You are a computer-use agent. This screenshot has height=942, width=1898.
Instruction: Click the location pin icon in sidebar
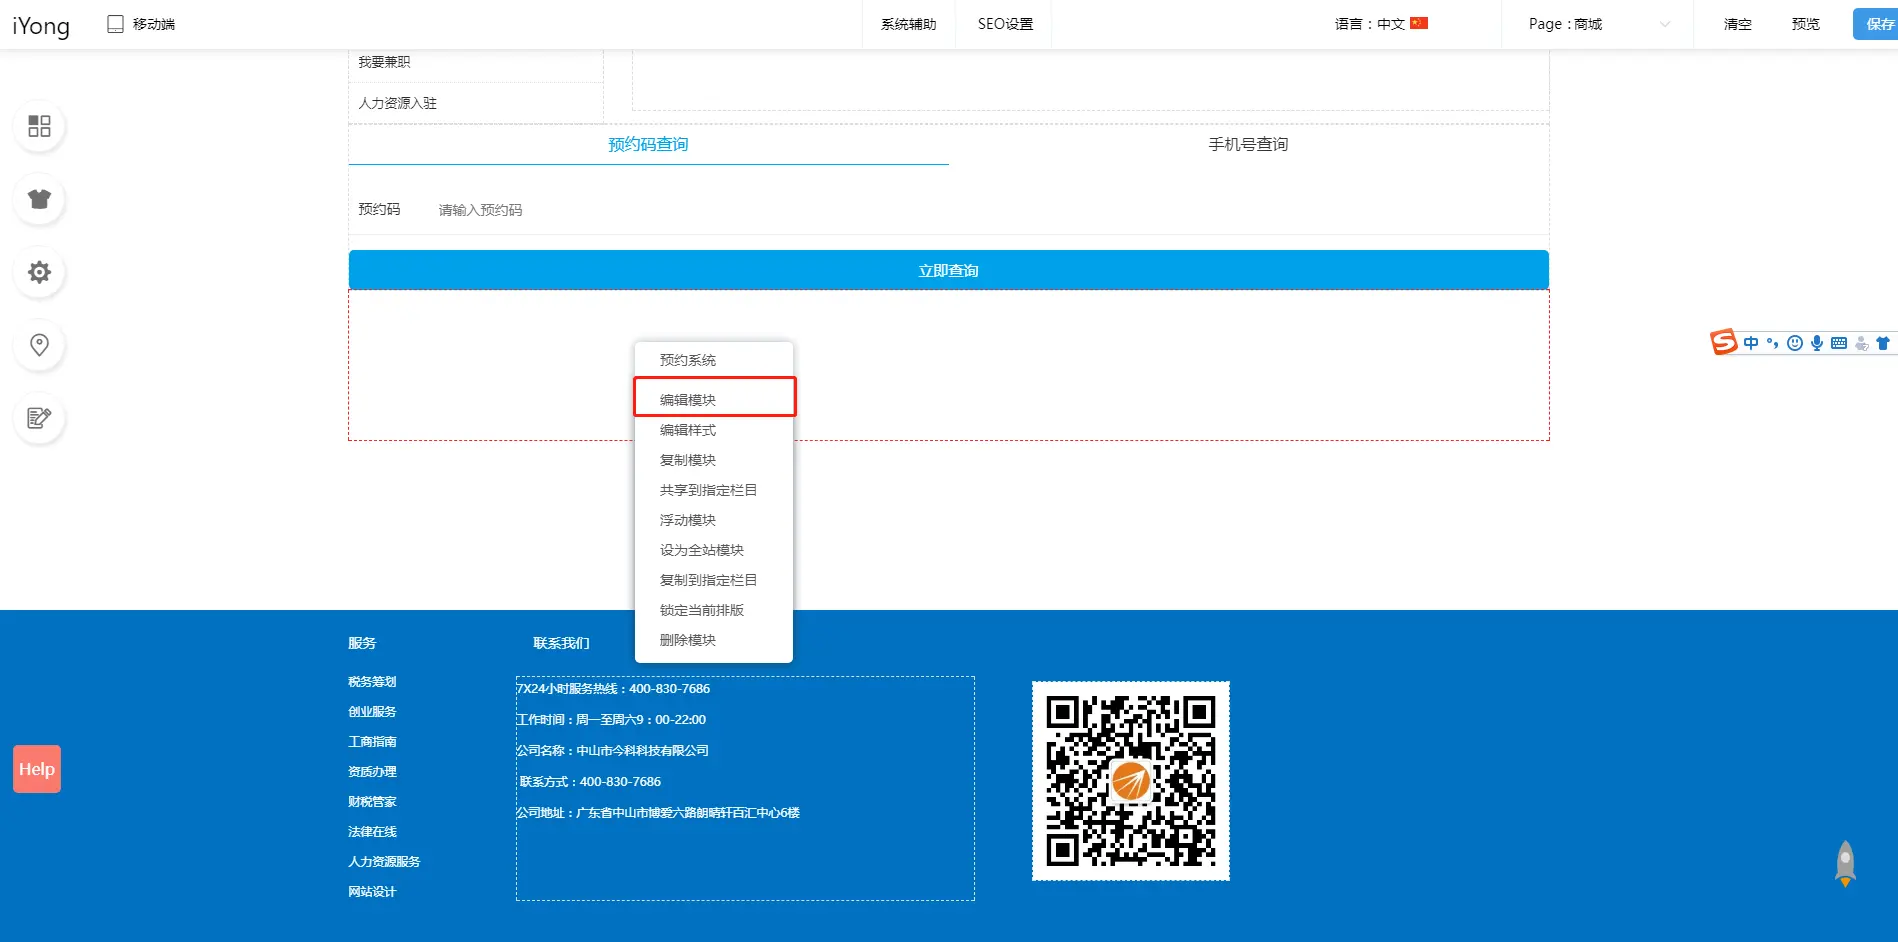(x=39, y=345)
